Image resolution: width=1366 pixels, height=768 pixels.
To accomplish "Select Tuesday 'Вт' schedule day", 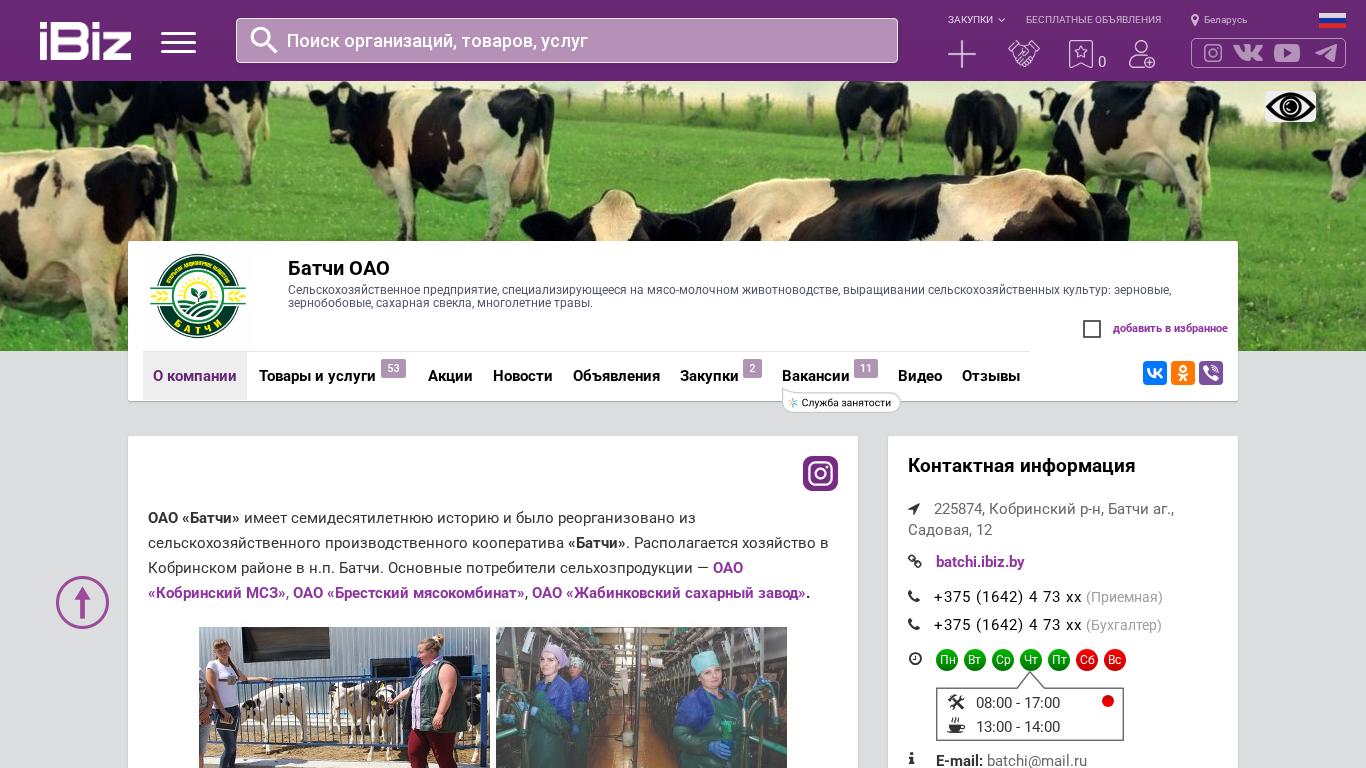I will click(975, 660).
